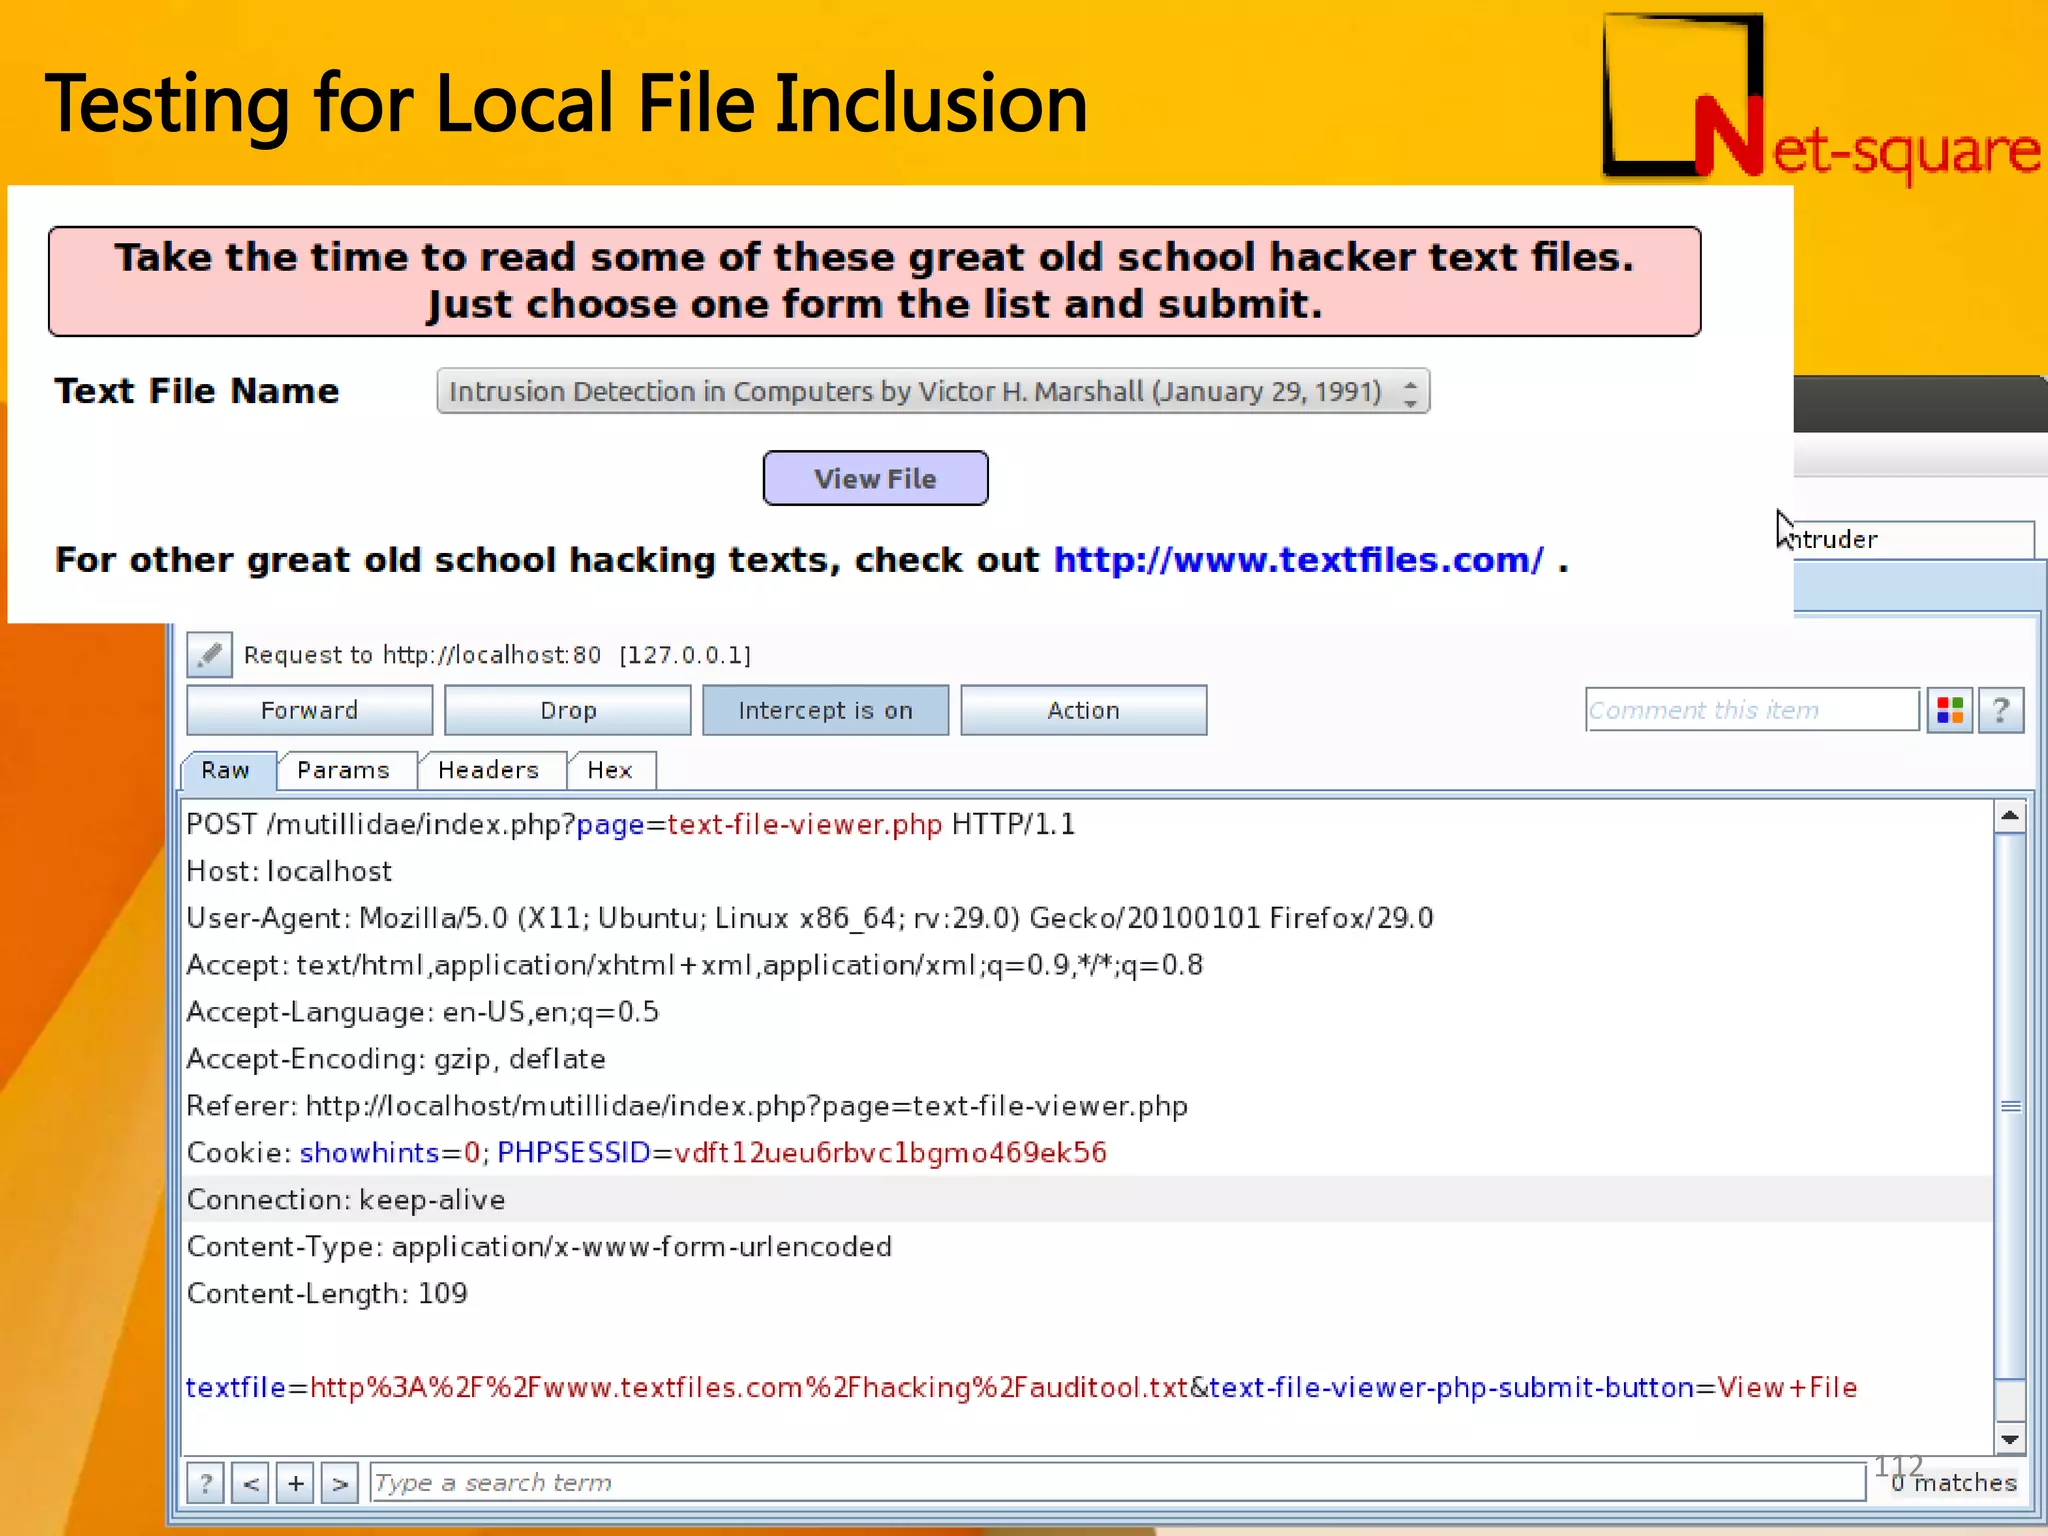This screenshot has height=1536, width=2048.
Task: Click the plus search options button
Action: (295, 1483)
